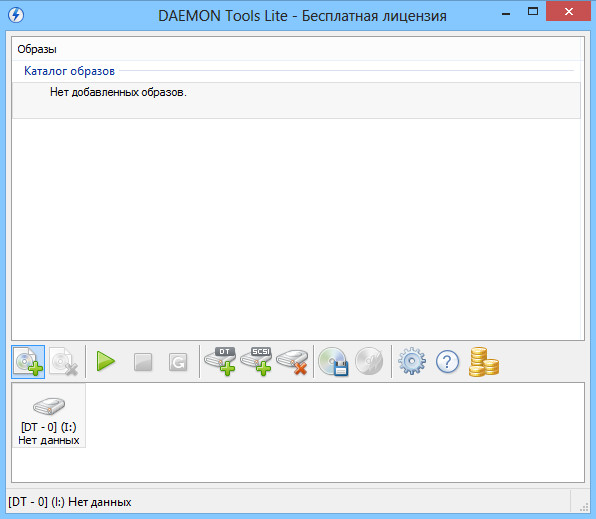The image size is (596, 519).
Task: Click the Нет добавленных образов message row
Action: point(296,100)
